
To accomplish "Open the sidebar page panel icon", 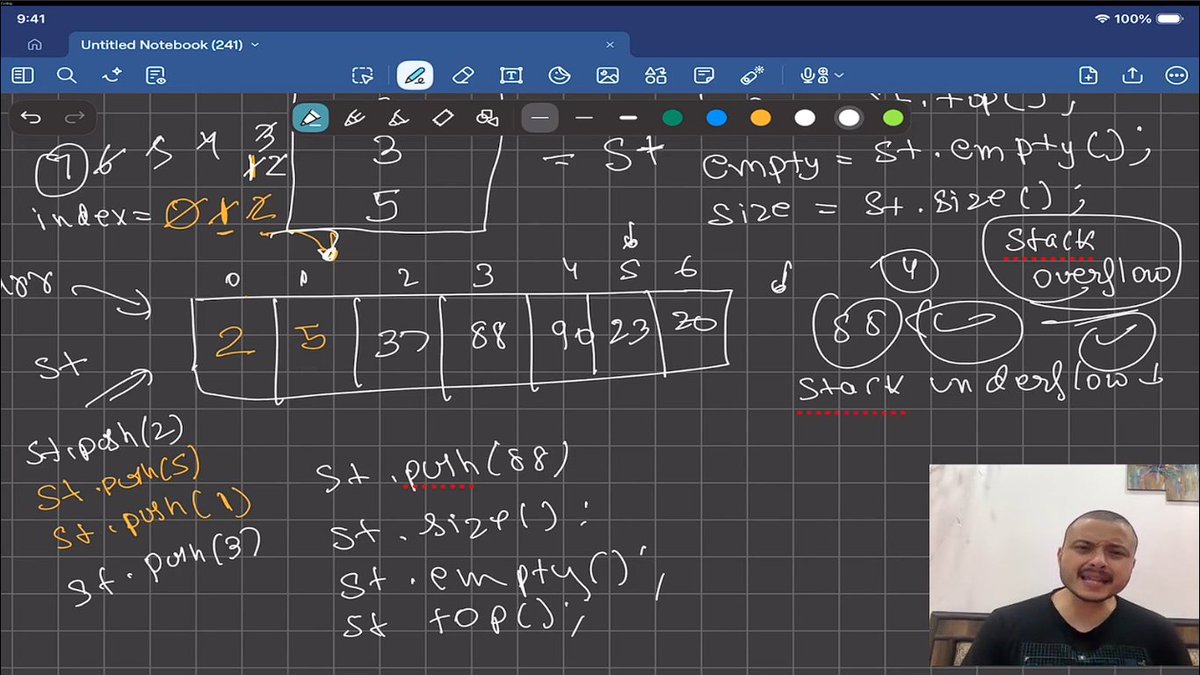I will pos(22,75).
